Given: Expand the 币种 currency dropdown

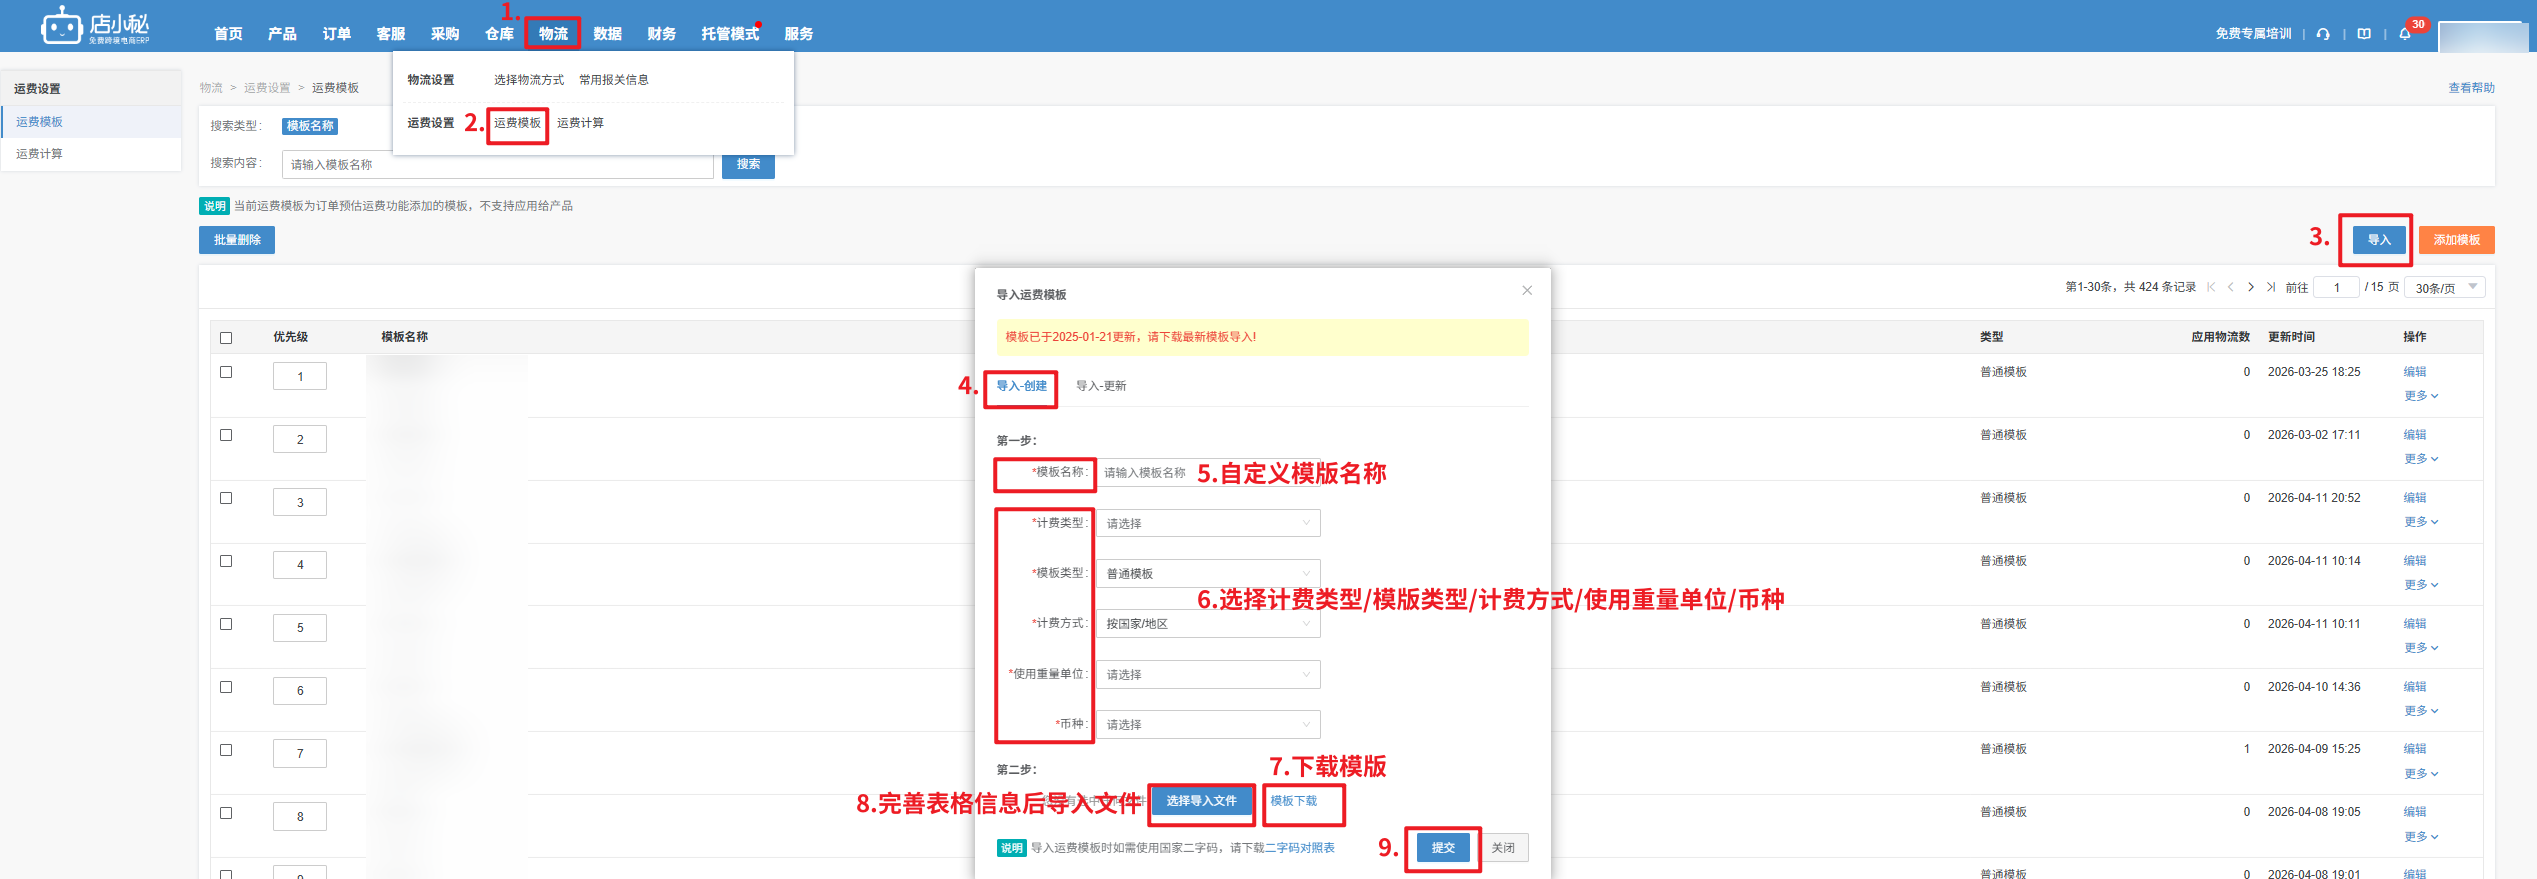Looking at the screenshot, I should (1207, 724).
